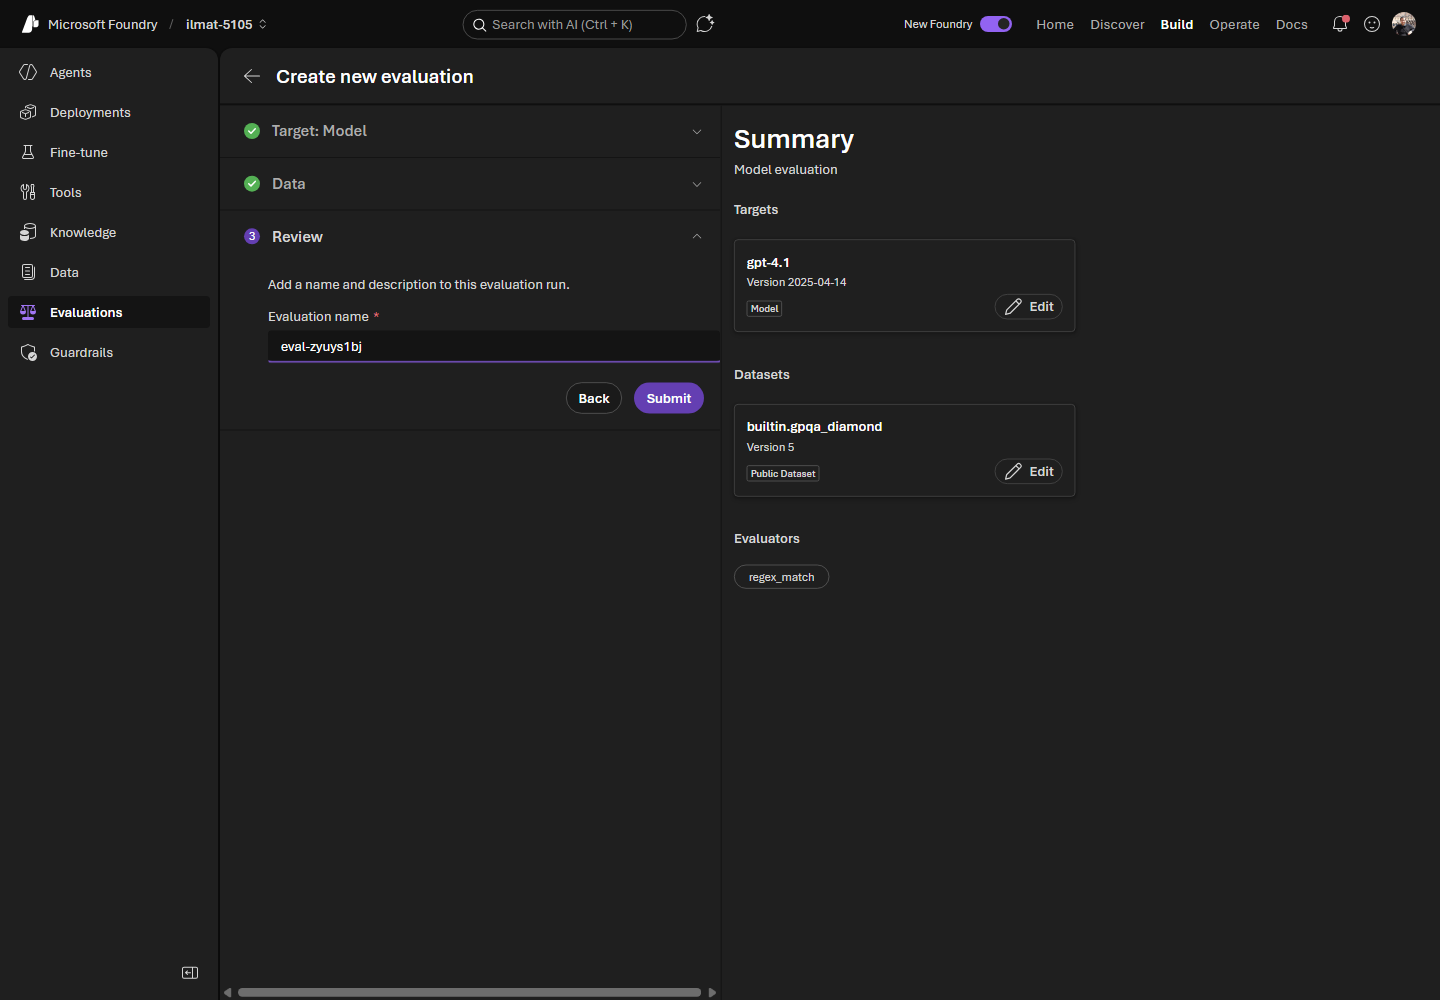
Task: Click the scrollbar left arrow
Action: click(228, 992)
